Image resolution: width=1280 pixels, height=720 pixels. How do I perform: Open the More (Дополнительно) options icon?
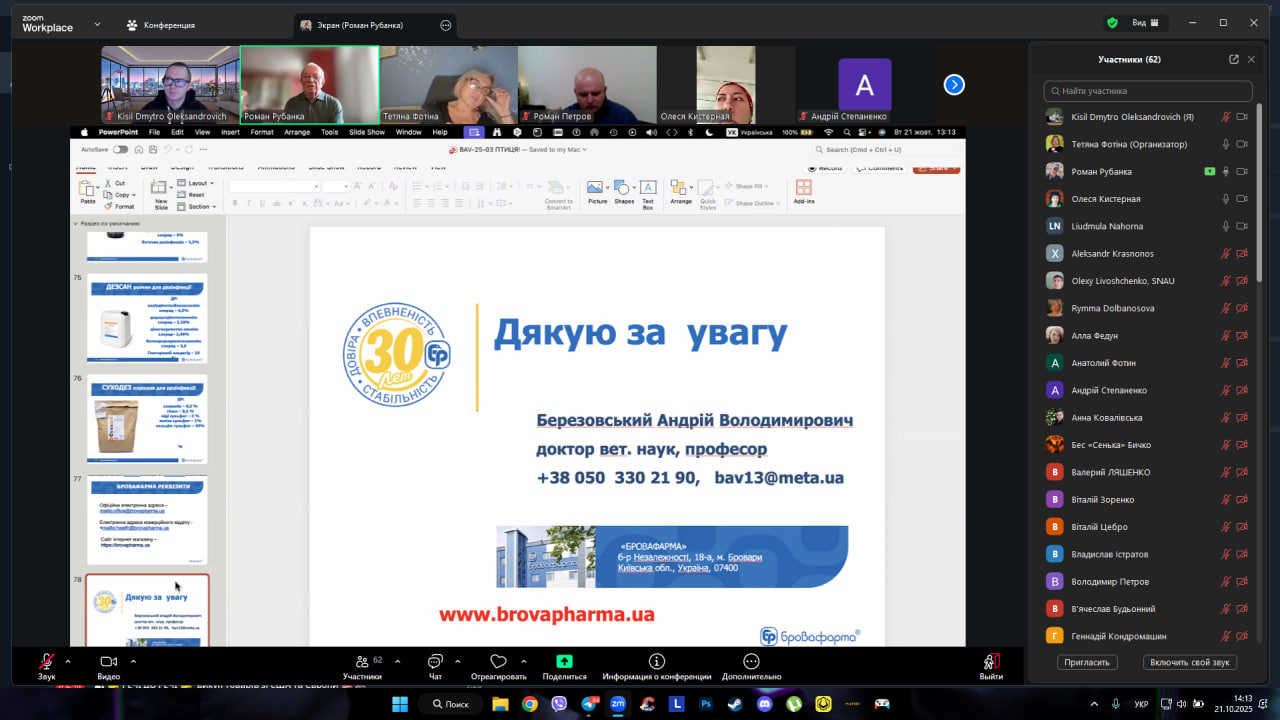pos(751,662)
